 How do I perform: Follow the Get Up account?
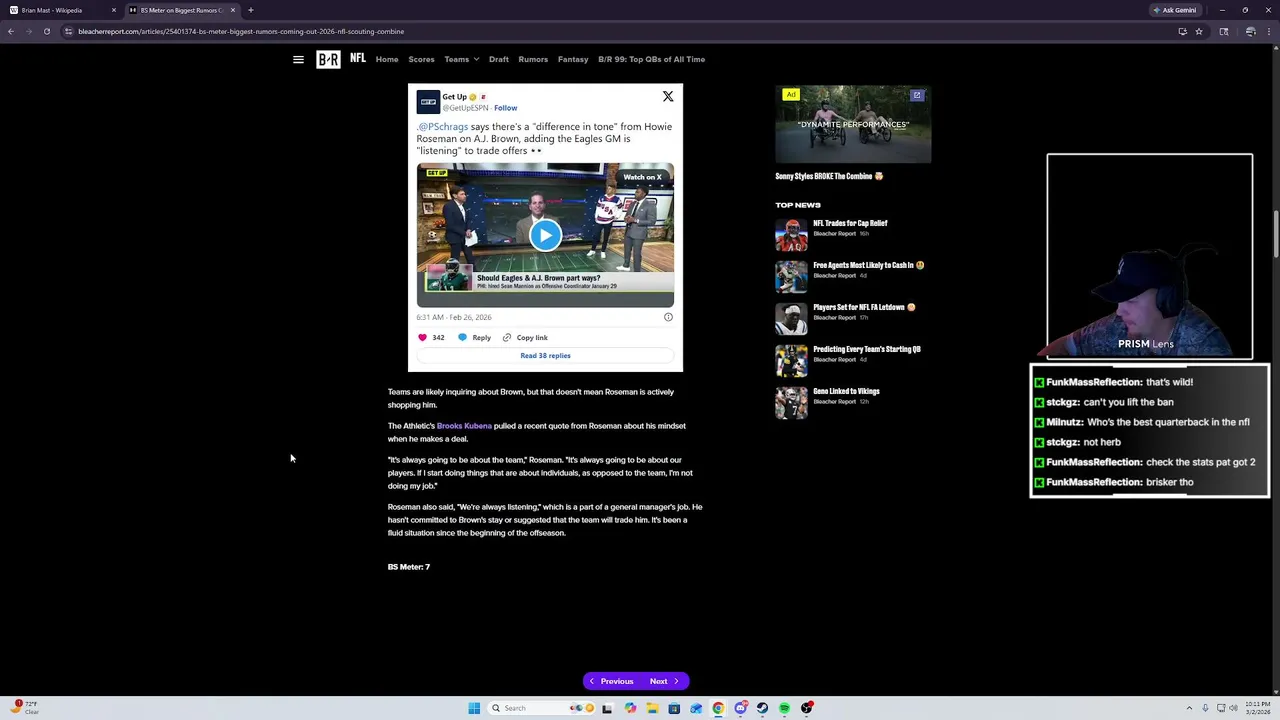[505, 108]
